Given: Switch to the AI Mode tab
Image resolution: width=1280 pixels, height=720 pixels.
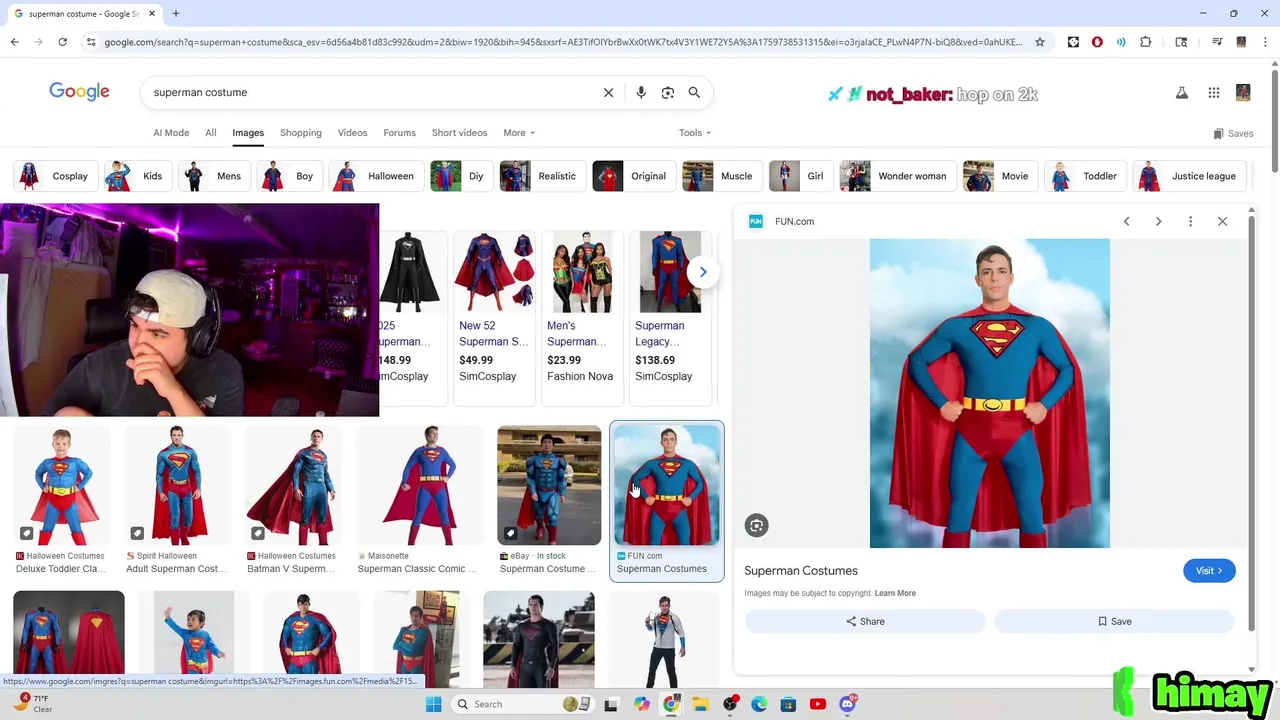Looking at the screenshot, I should click(171, 133).
